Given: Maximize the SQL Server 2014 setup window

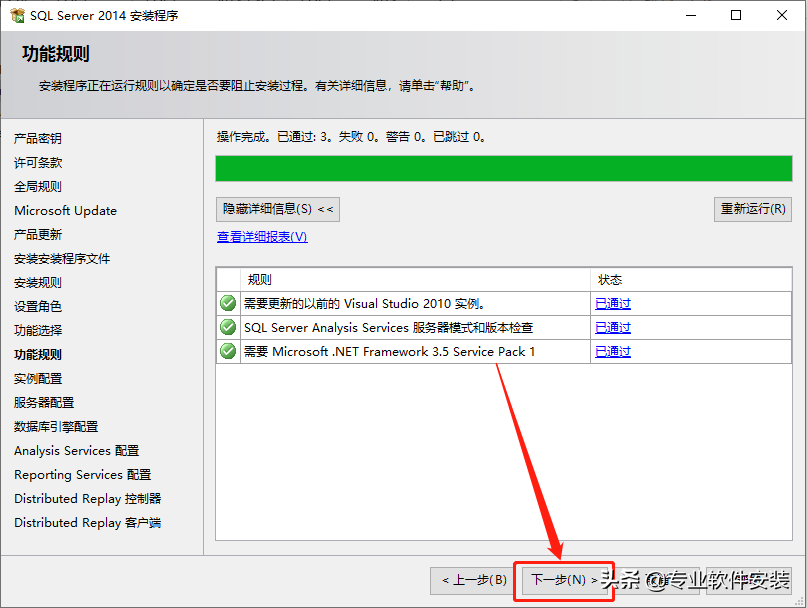Looking at the screenshot, I should (736, 15).
